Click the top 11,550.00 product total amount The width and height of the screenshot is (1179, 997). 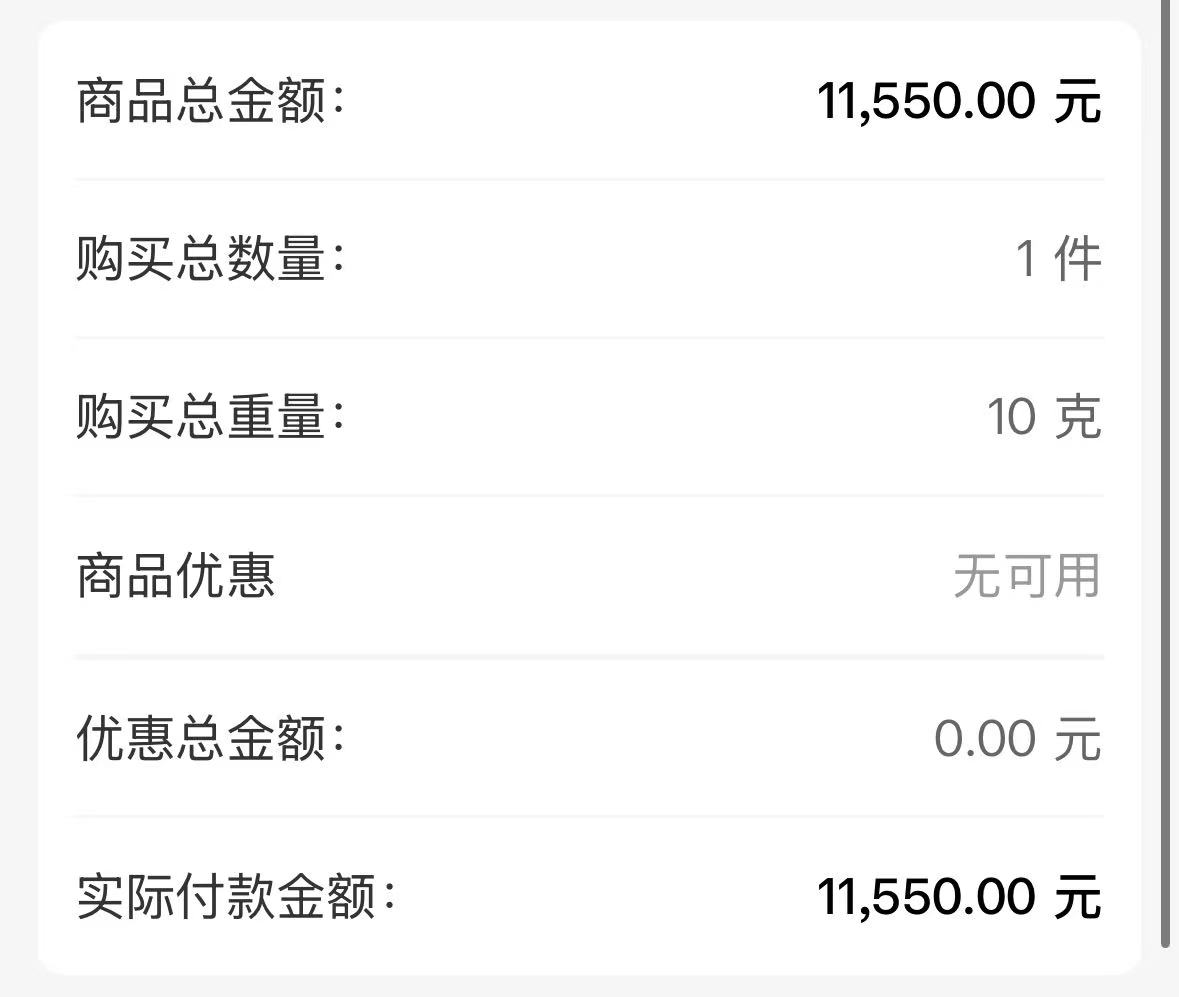coord(925,102)
